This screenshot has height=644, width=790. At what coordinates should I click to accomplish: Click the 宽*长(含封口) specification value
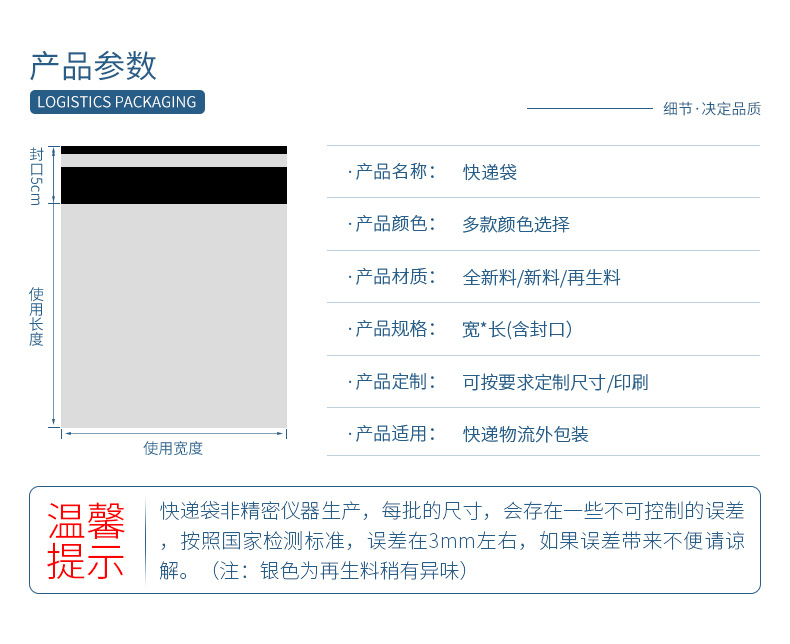(517, 329)
